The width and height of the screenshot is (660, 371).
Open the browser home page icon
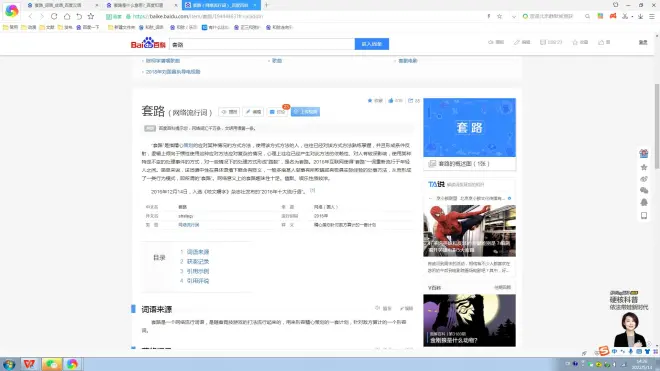coord(67,16)
